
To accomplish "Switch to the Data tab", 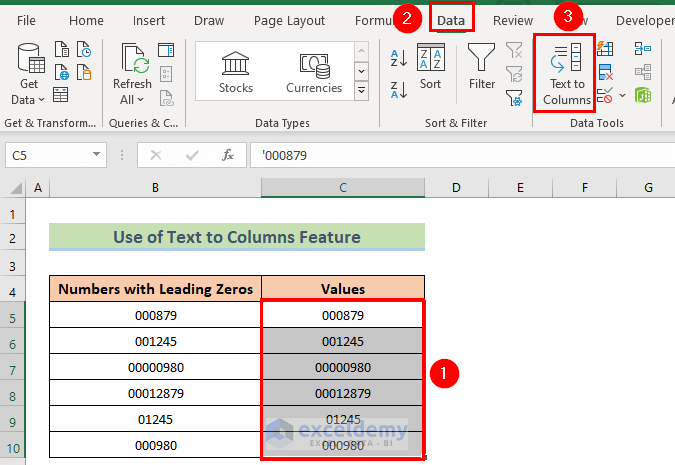I will [451, 20].
